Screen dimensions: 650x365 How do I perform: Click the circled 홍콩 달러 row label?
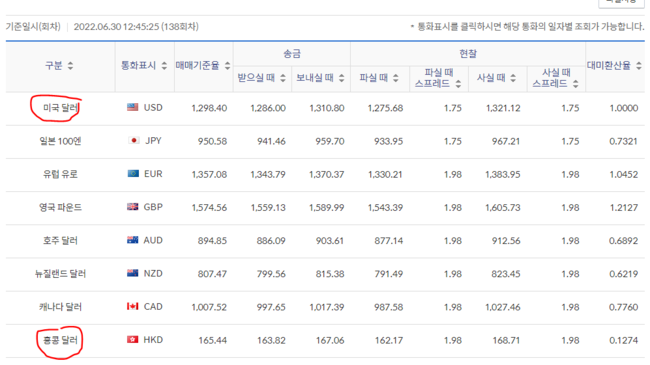coord(61,340)
